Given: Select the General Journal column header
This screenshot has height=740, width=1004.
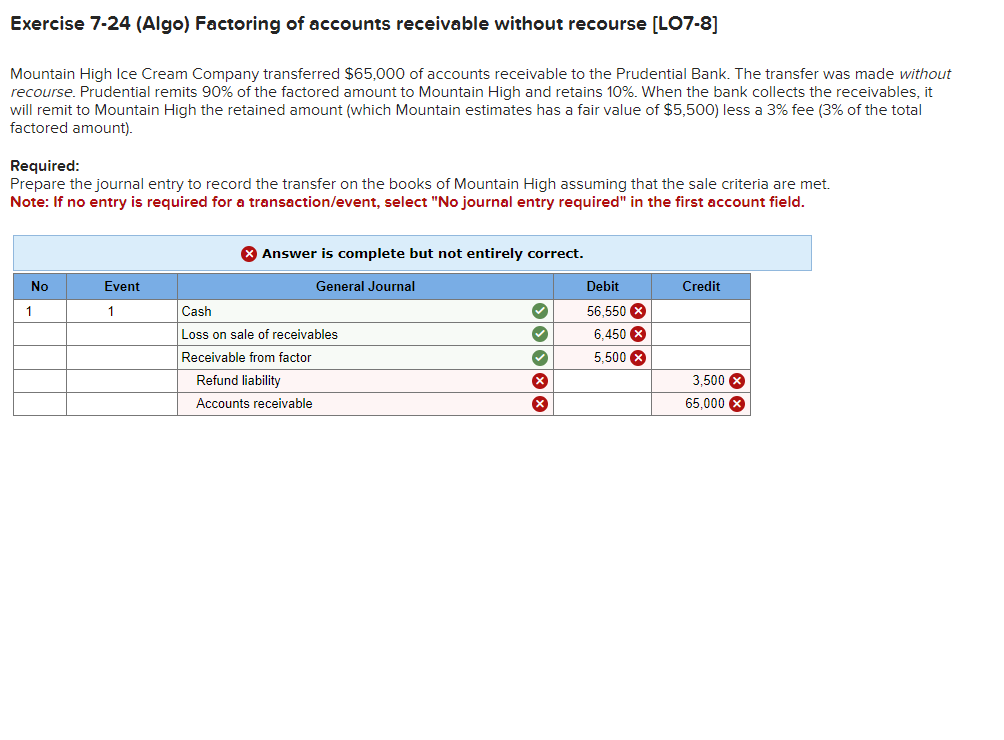Looking at the screenshot, I should click(363, 287).
